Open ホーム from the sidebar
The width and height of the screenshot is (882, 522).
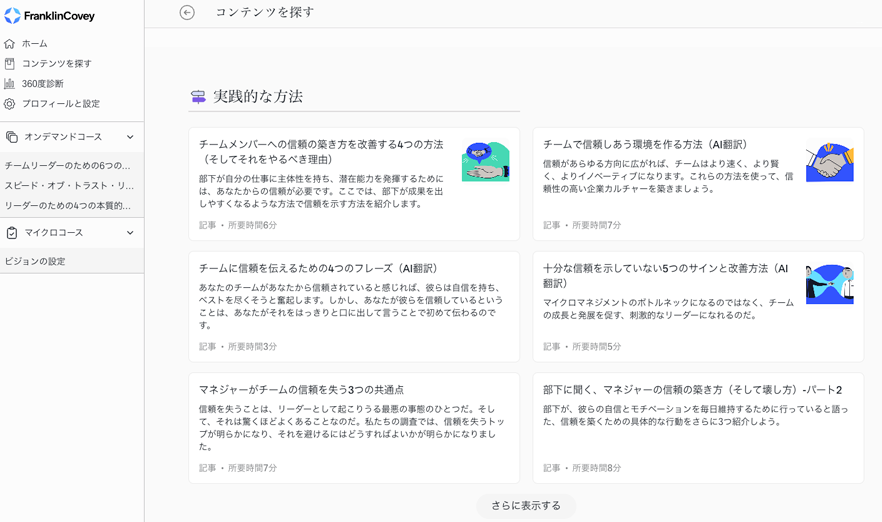(35, 44)
